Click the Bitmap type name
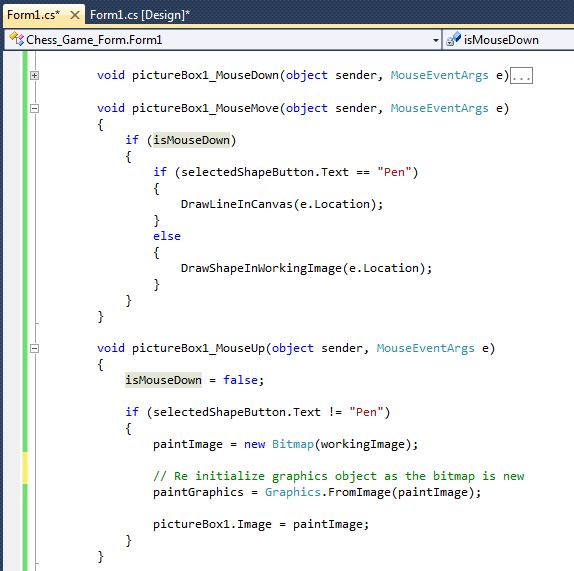 [293, 444]
